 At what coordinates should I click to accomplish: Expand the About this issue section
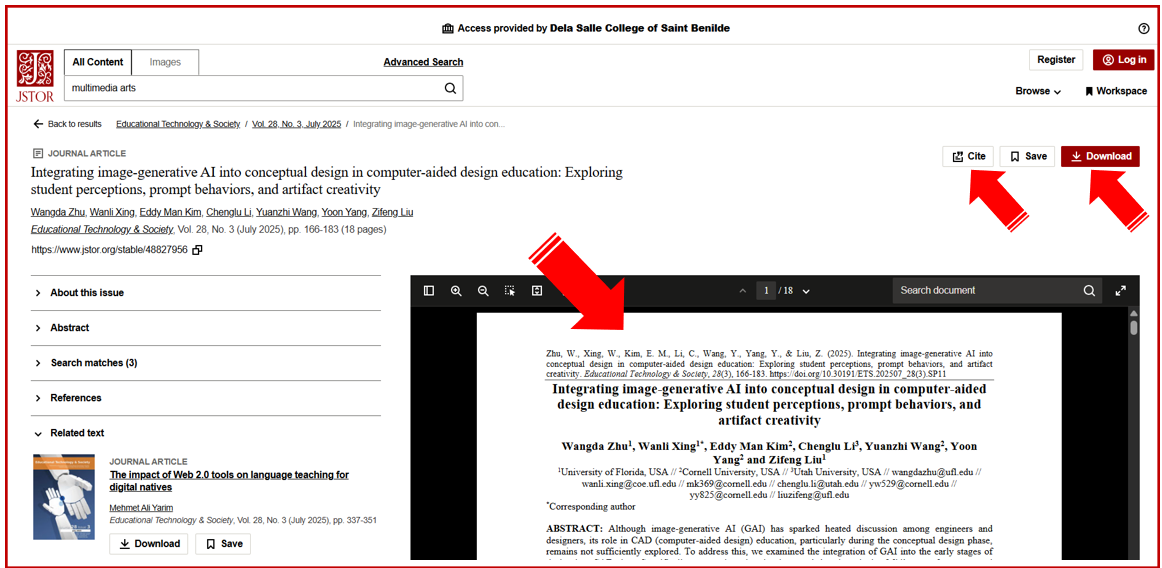pyautogui.click(x=206, y=293)
